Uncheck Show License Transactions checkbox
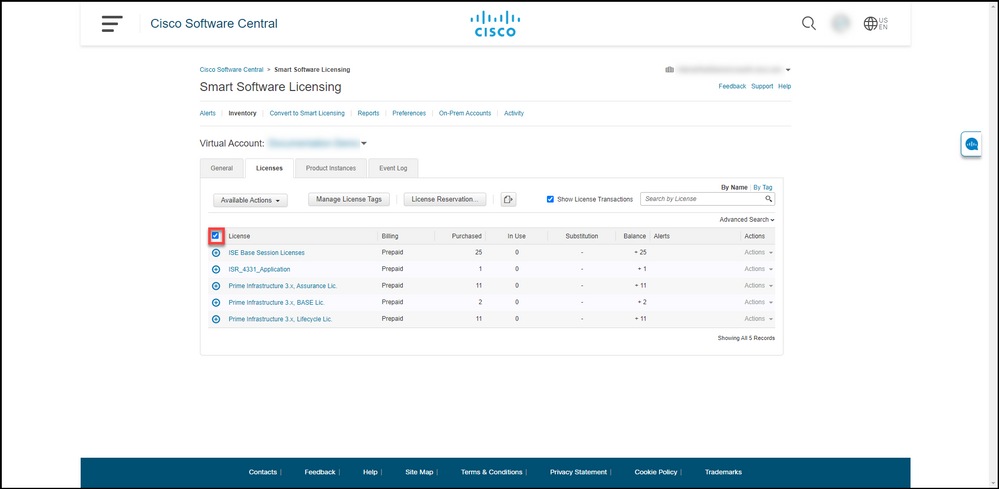Image resolution: width=999 pixels, height=489 pixels. click(x=550, y=199)
